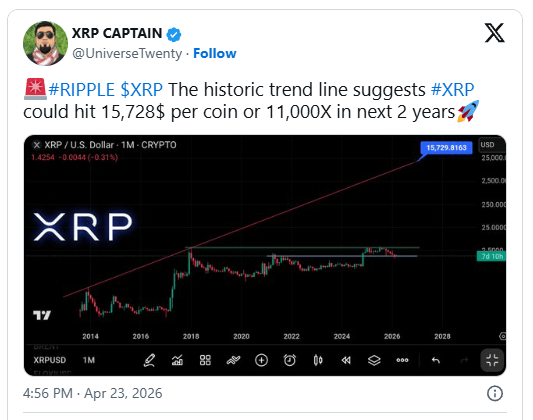Viewport: 533px width, 420px height.
Task: Click the X logo icon
Action: click(495, 33)
